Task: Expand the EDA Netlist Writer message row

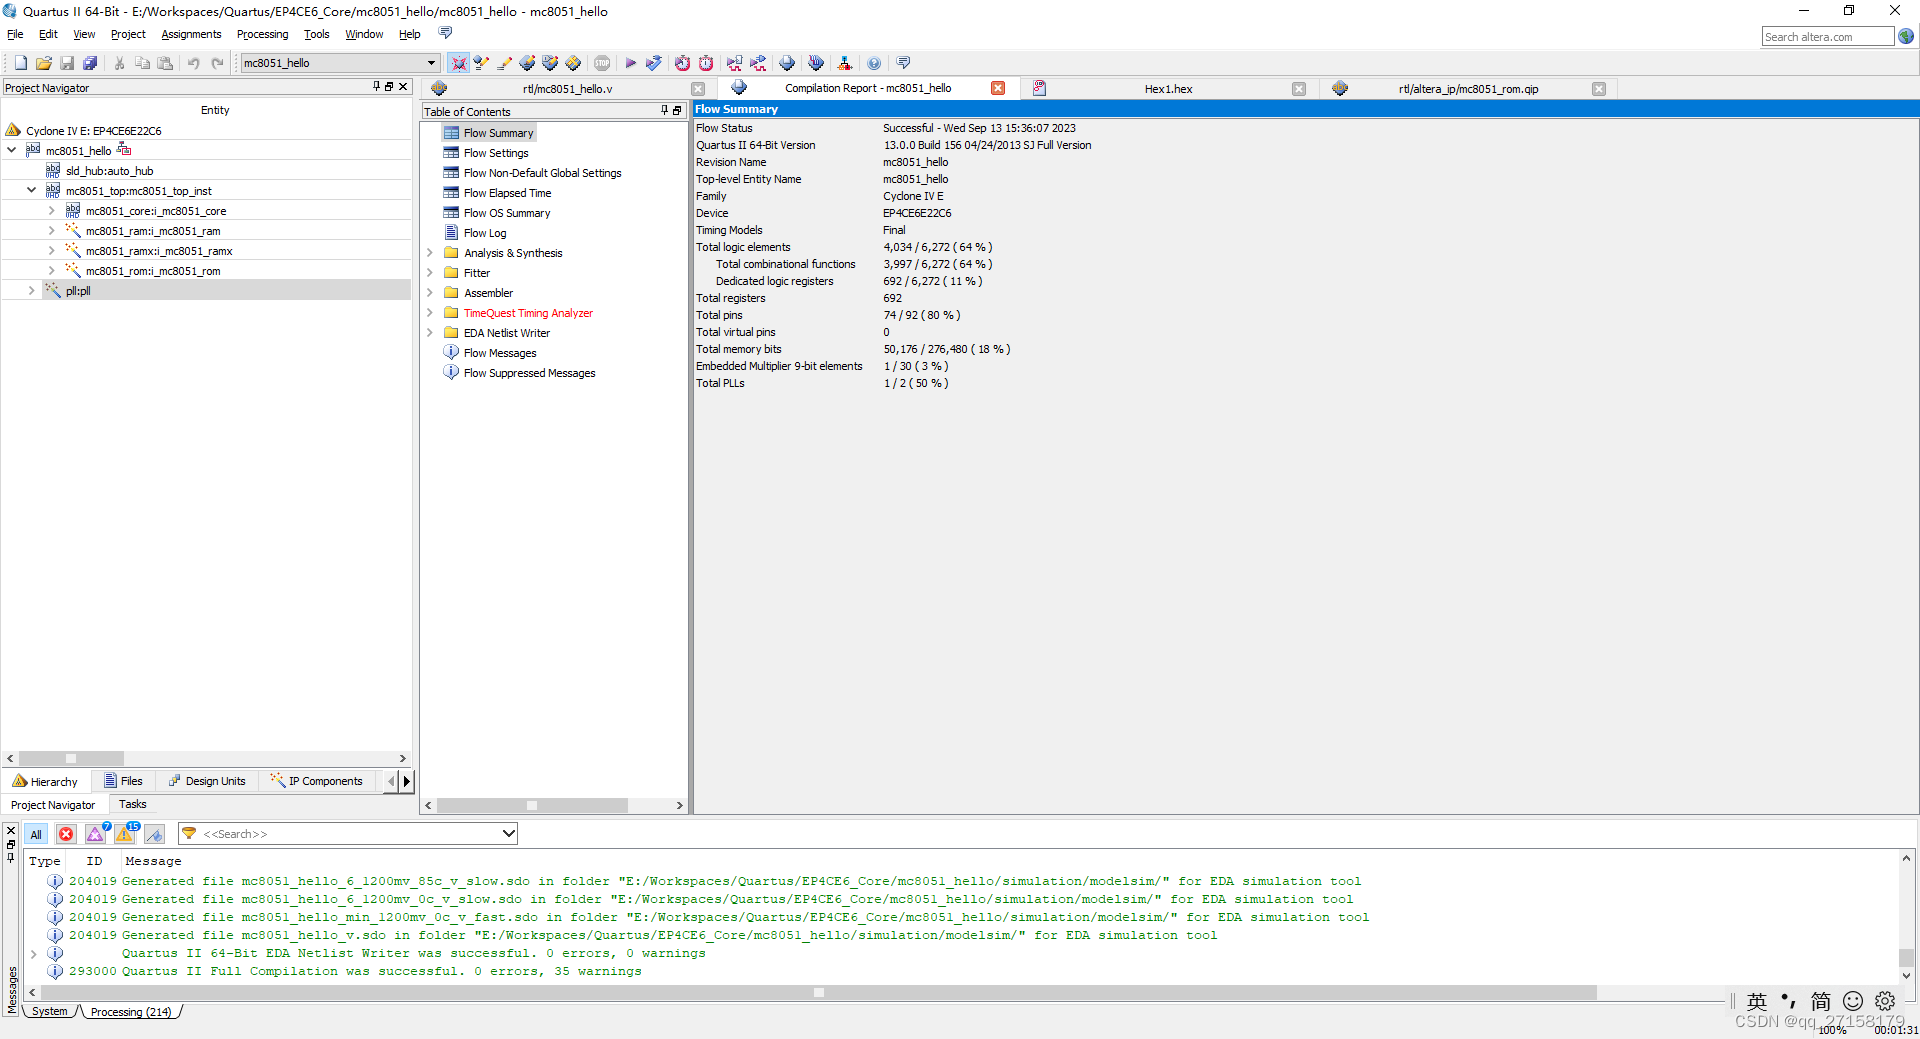Action: pos(33,954)
